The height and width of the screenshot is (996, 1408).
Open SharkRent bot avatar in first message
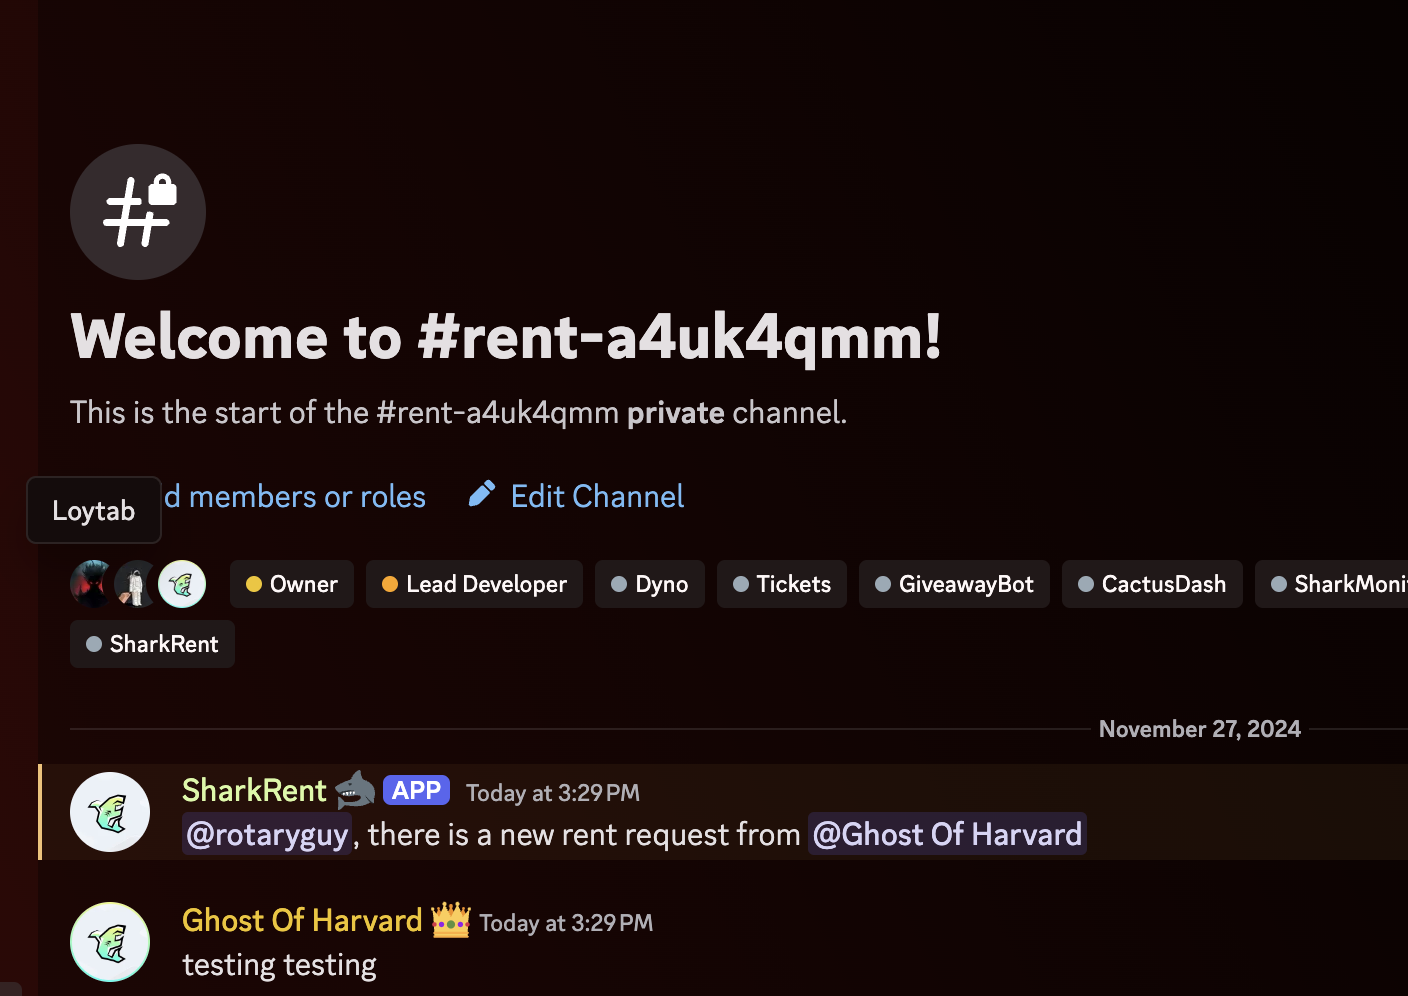110,812
